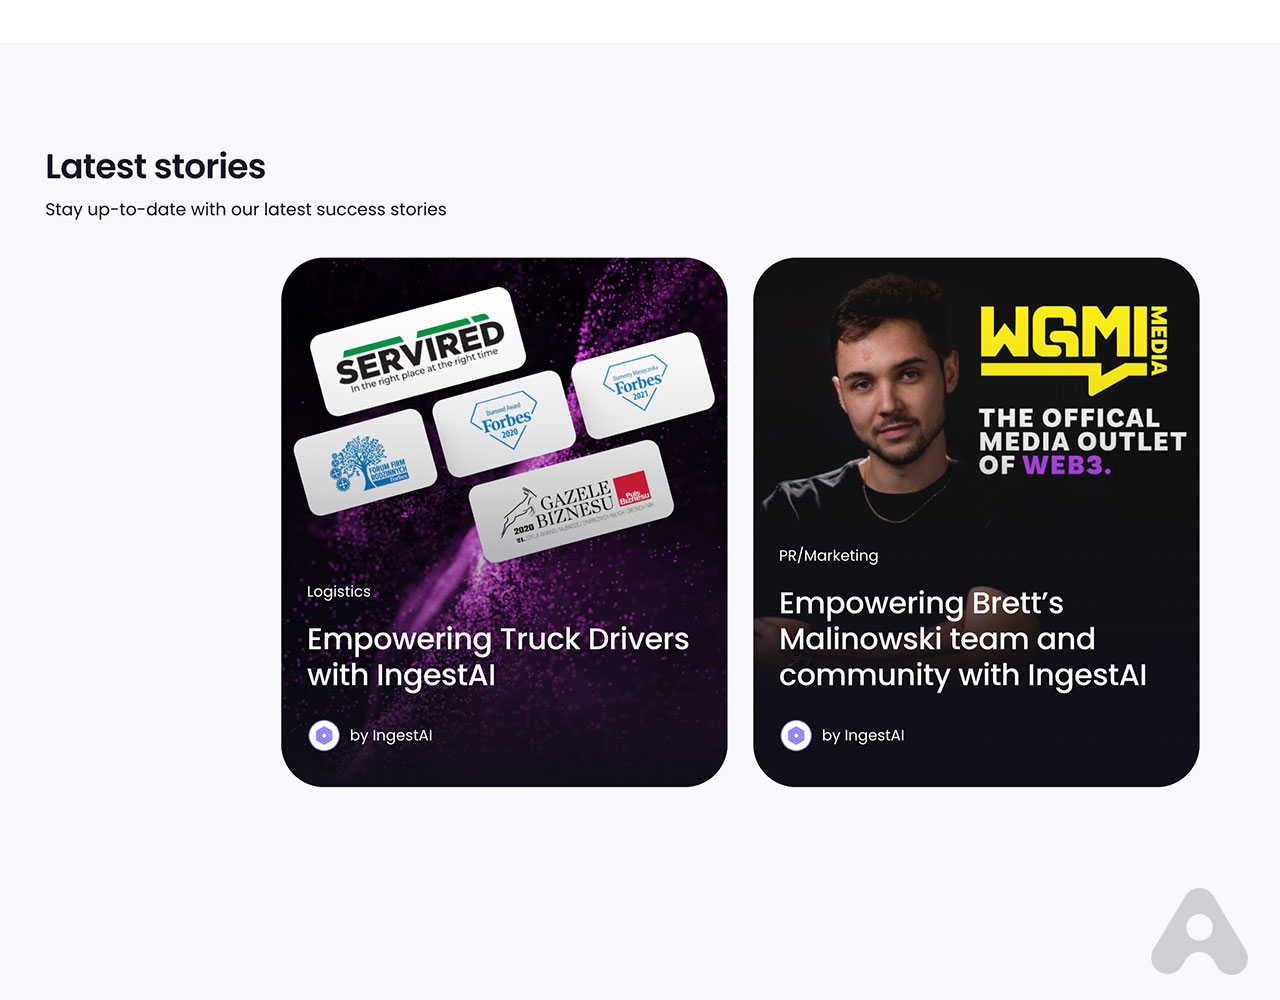Click the IngestAI avatar icon on Brett's Malinowski card
1280x1000 pixels.
tap(796, 735)
